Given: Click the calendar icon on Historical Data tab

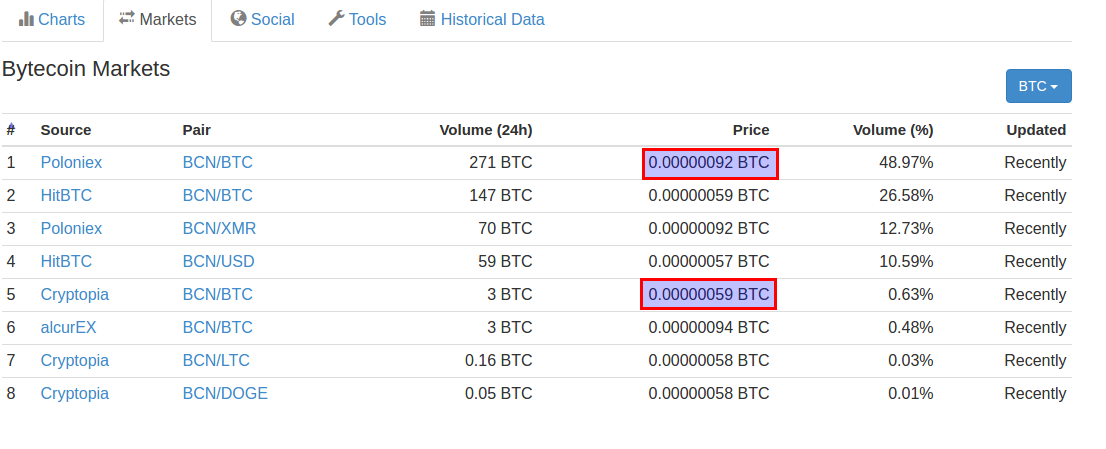Looking at the screenshot, I should point(428,19).
